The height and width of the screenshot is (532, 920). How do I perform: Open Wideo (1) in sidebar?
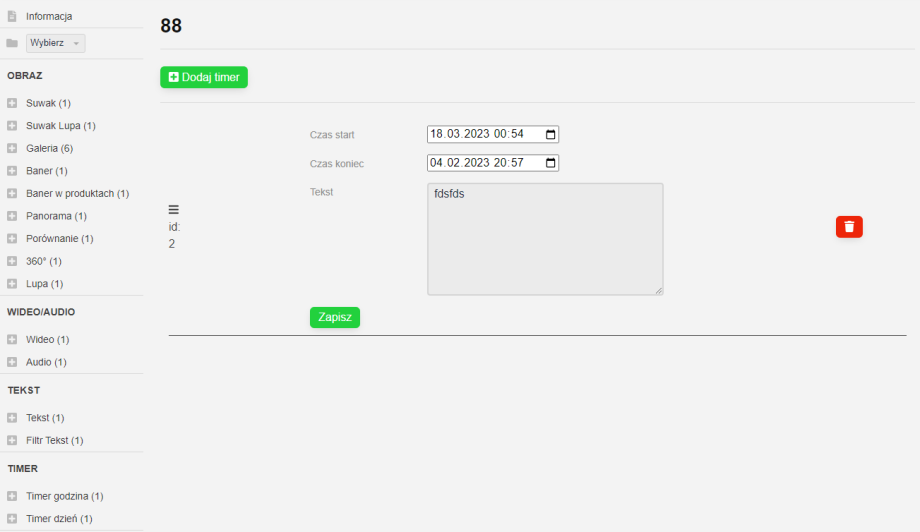(47, 339)
